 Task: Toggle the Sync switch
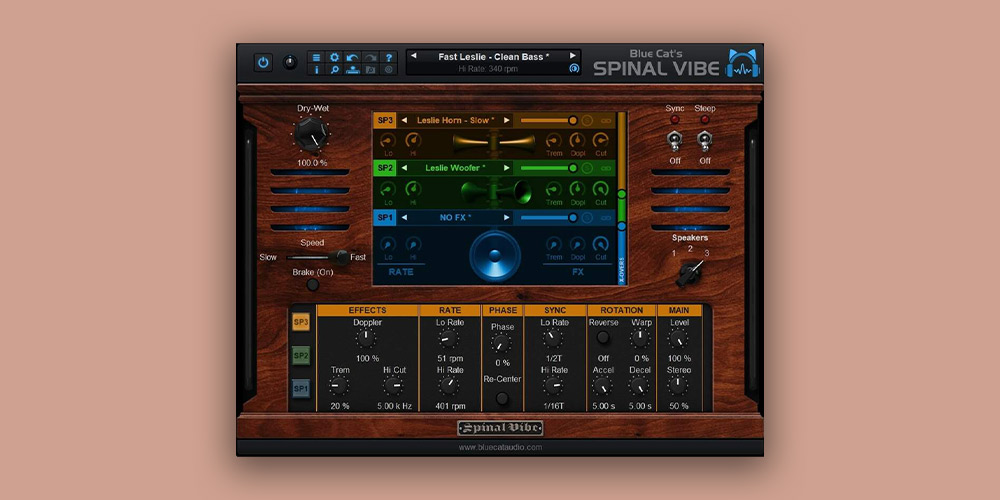(675, 141)
